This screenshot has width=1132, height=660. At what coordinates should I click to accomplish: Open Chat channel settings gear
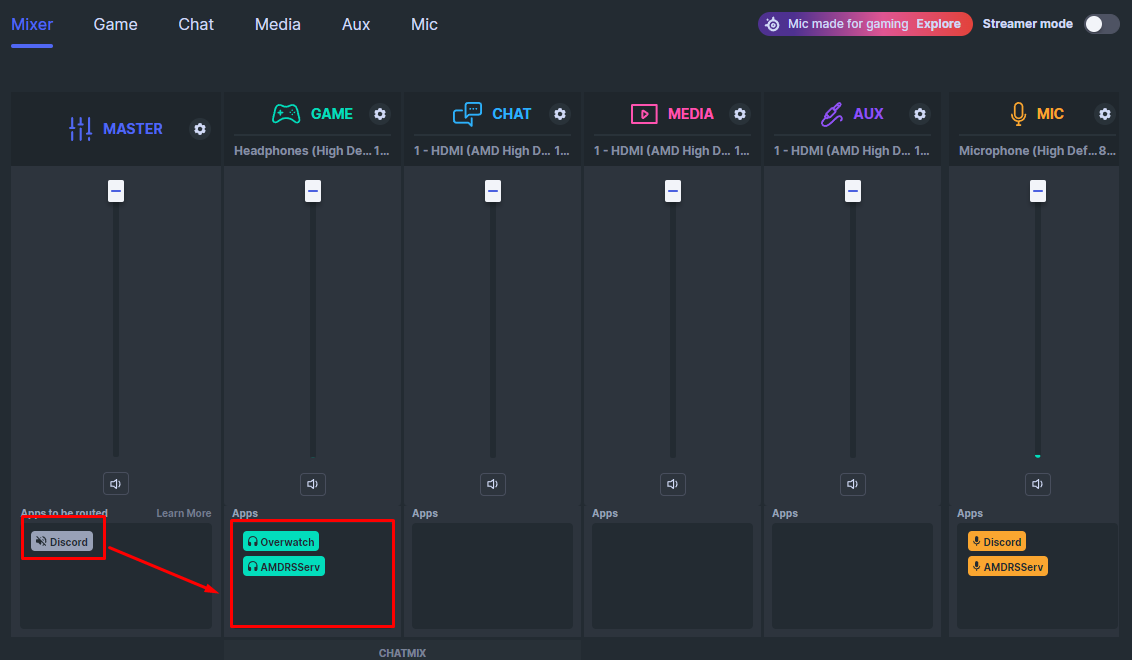pyautogui.click(x=560, y=114)
